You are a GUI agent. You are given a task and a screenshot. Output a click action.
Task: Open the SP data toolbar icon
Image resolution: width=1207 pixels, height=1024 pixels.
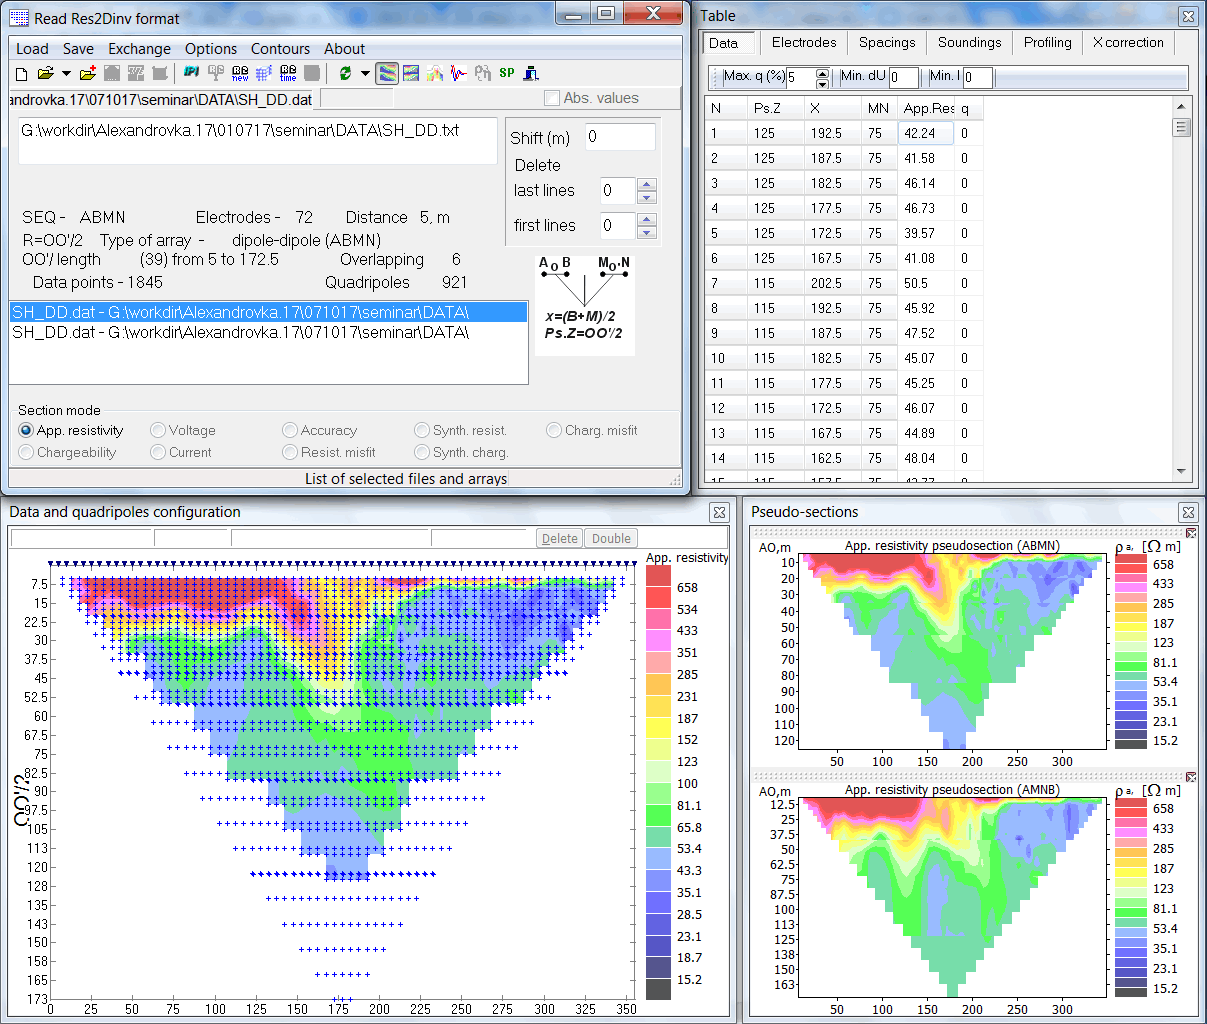point(505,73)
